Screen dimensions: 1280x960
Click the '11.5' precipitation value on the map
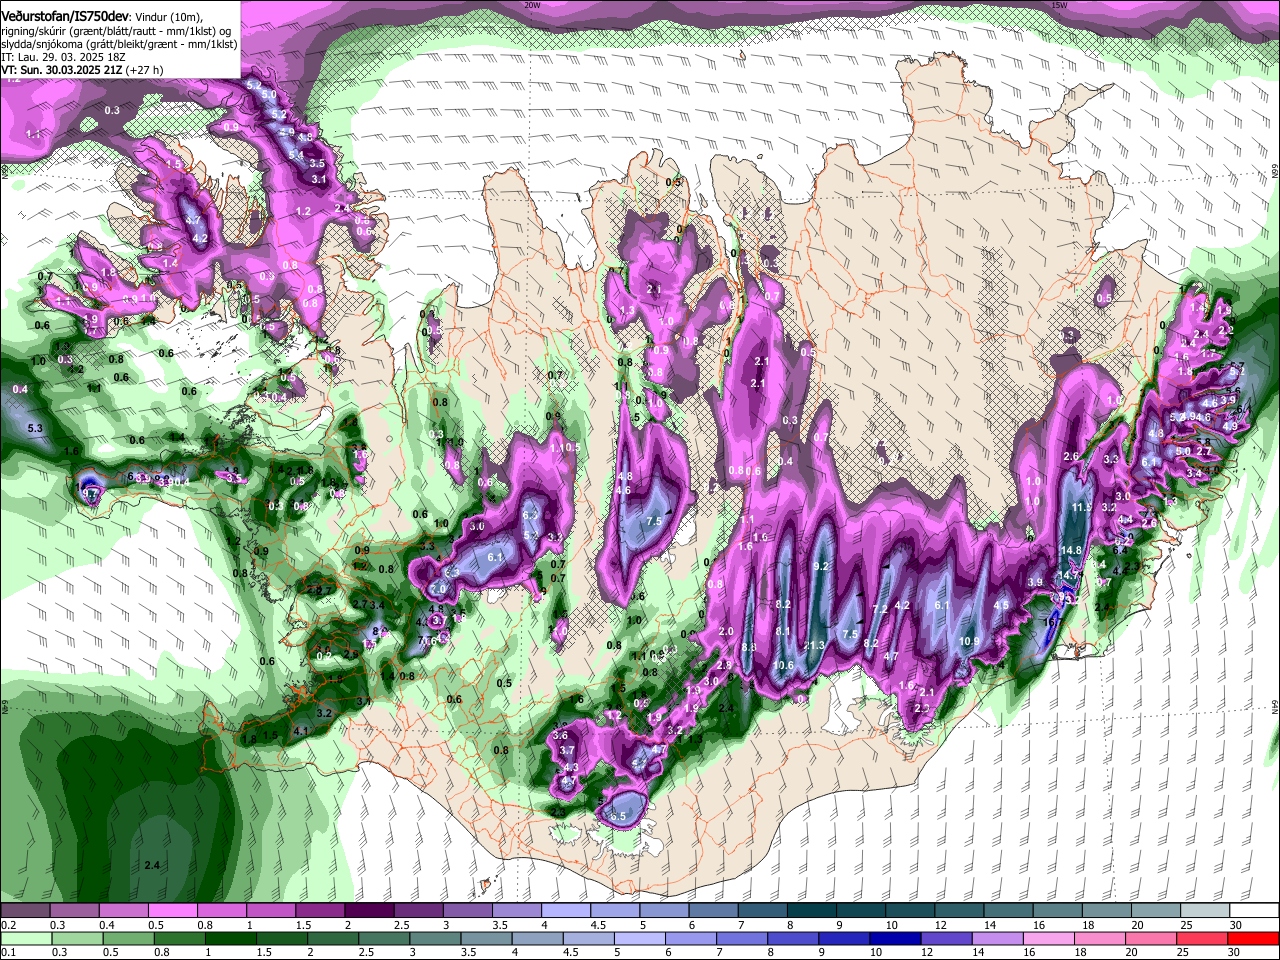point(1081,507)
